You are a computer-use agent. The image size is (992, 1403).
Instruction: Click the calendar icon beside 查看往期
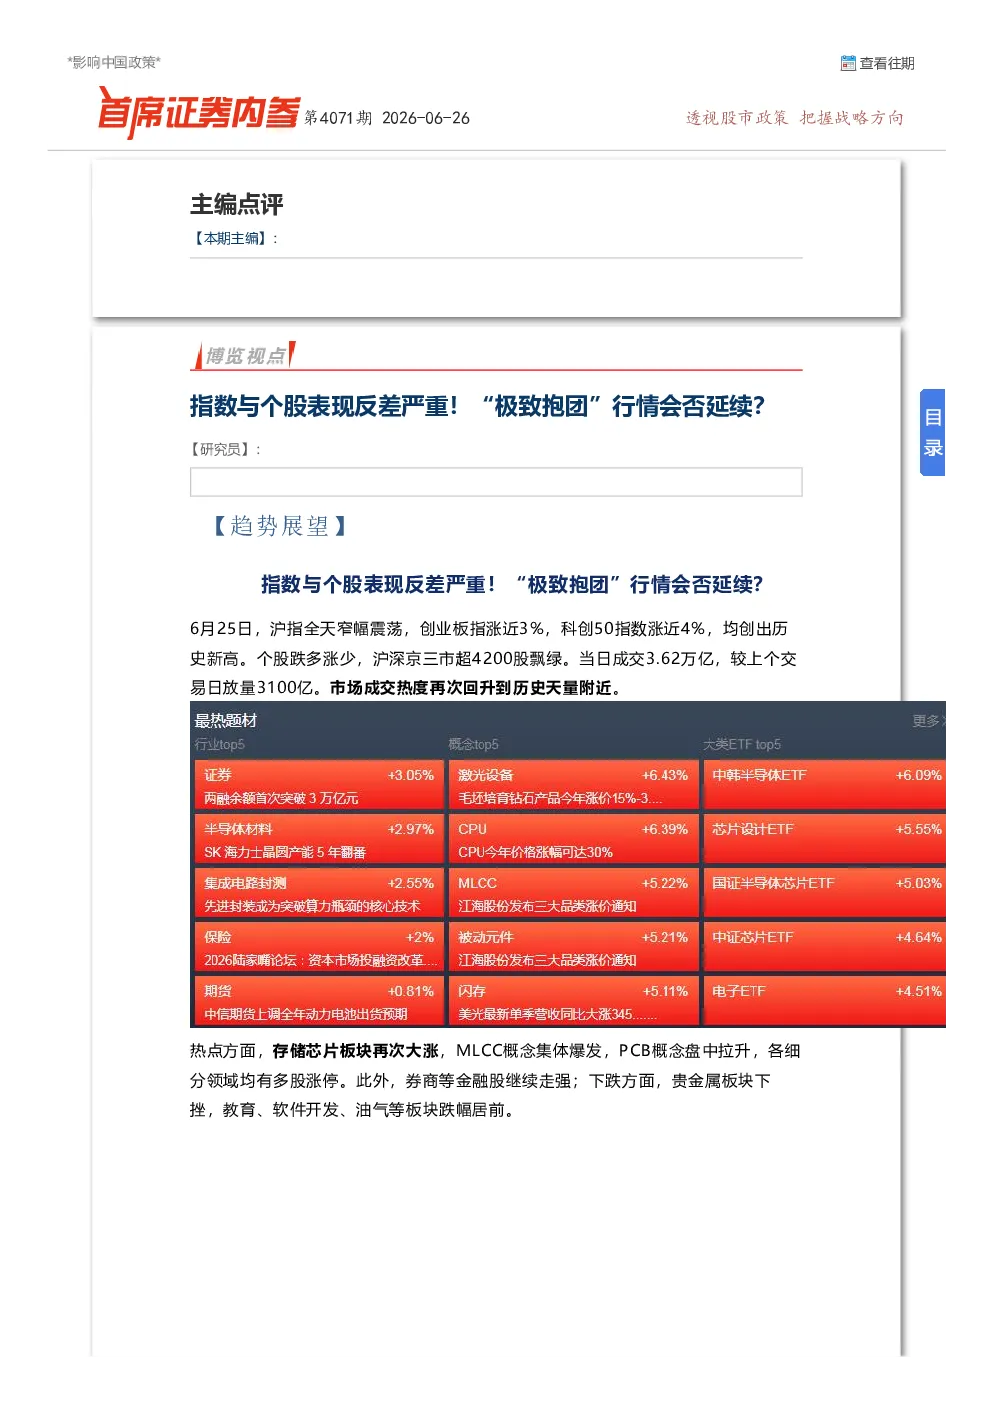(x=848, y=63)
